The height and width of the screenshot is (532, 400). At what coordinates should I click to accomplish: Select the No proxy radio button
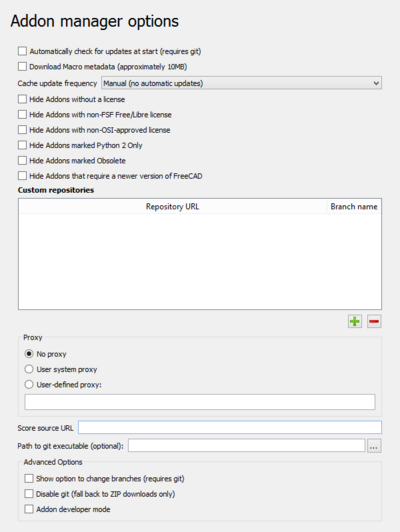pyautogui.click(x=29, y=354)
